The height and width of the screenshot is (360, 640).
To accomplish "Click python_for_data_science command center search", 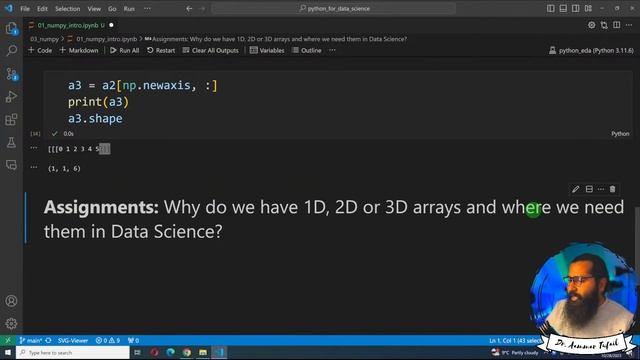I will [x=334, y=8].
